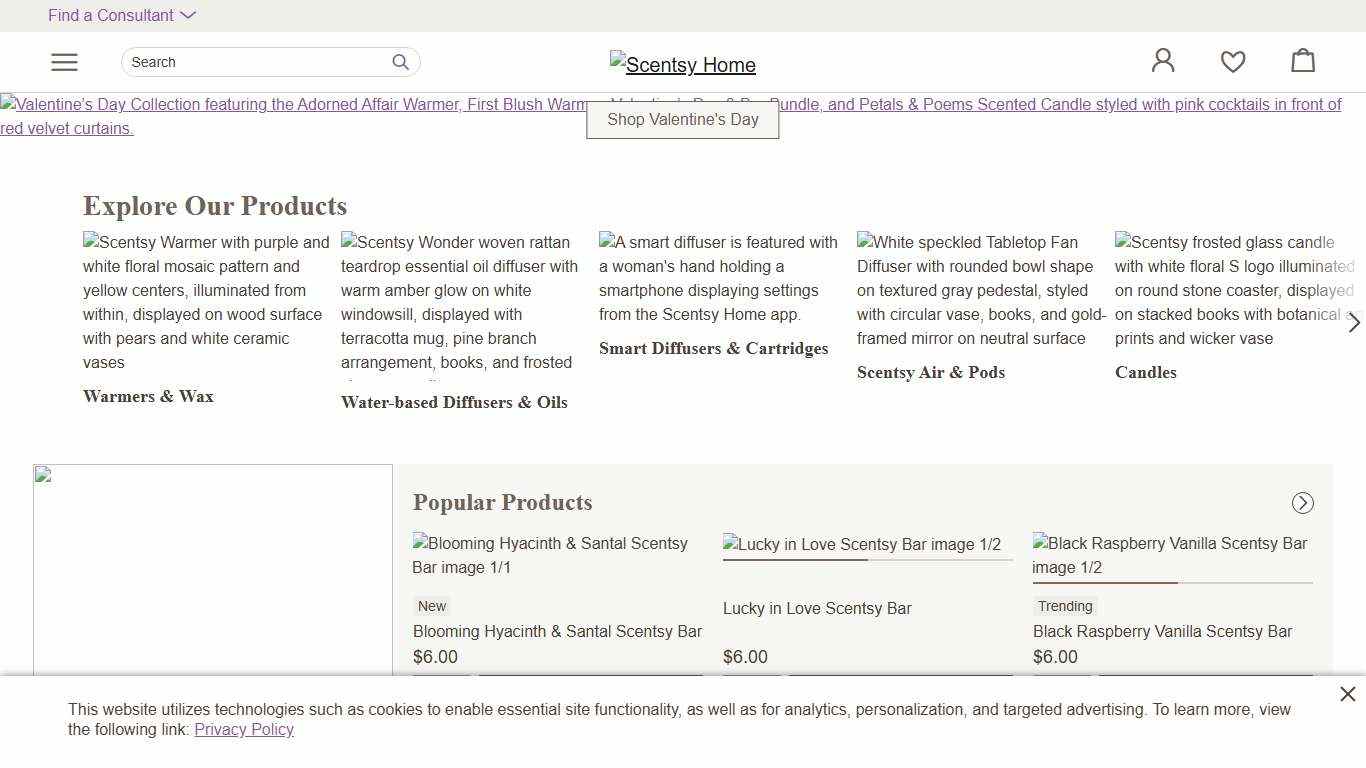Image resolution: width=1366 pixels, height=768 pixels.
Task: Click the Shop Valentine's Day button
Action: 683,119
